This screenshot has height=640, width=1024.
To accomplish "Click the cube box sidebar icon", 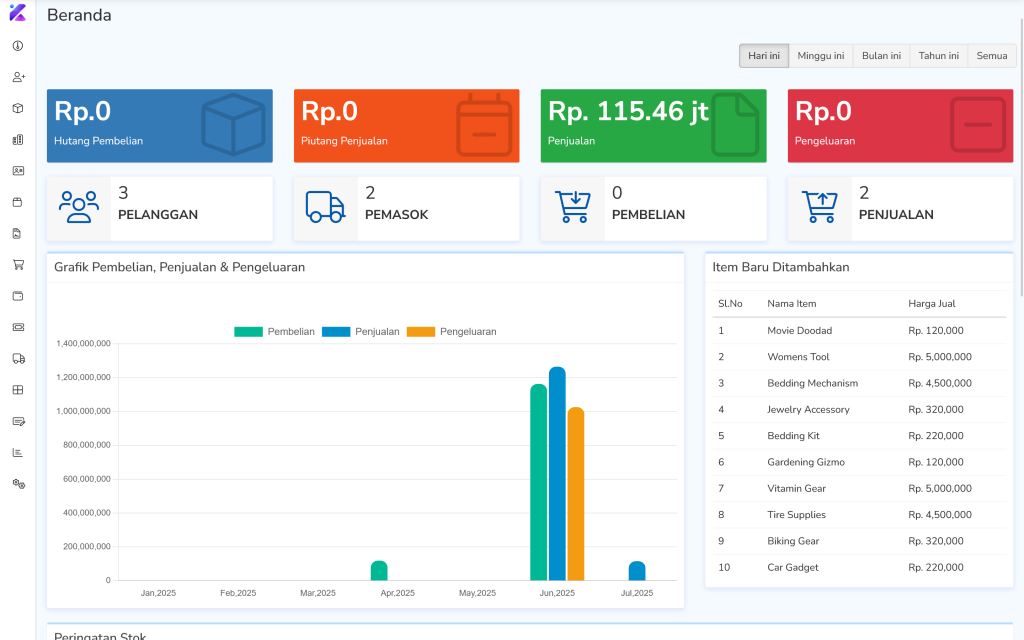I will (18, 108).
